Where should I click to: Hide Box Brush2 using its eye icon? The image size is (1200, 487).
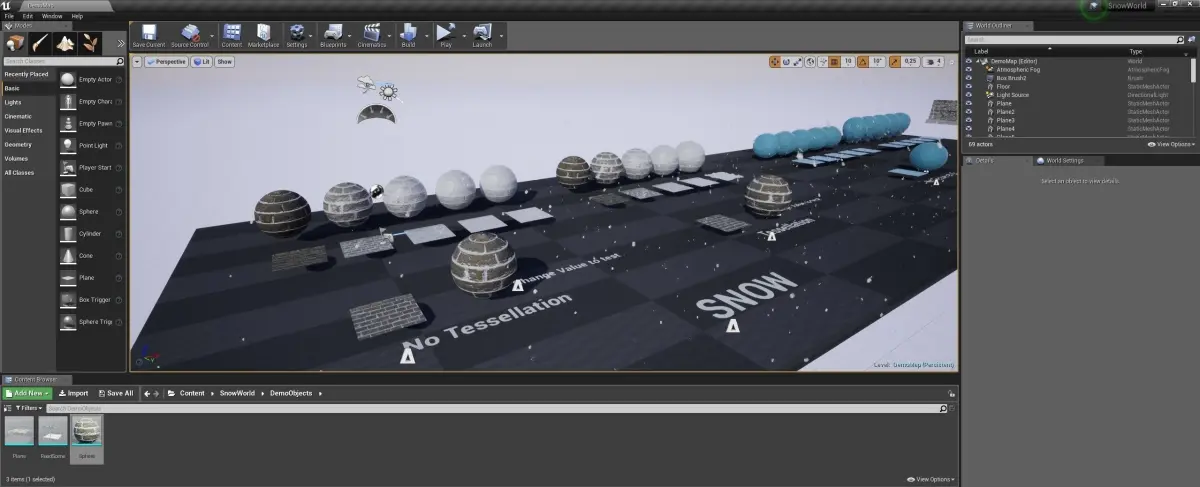tap(968, 78)
